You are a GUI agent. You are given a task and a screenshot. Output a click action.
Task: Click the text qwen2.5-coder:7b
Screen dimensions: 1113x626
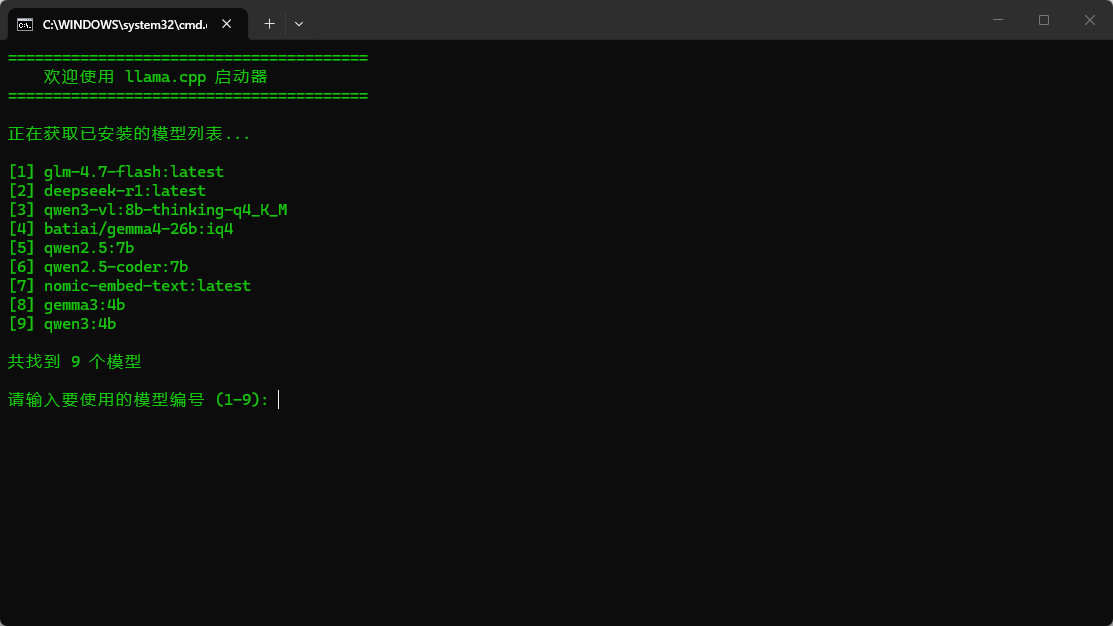point(116,267)
